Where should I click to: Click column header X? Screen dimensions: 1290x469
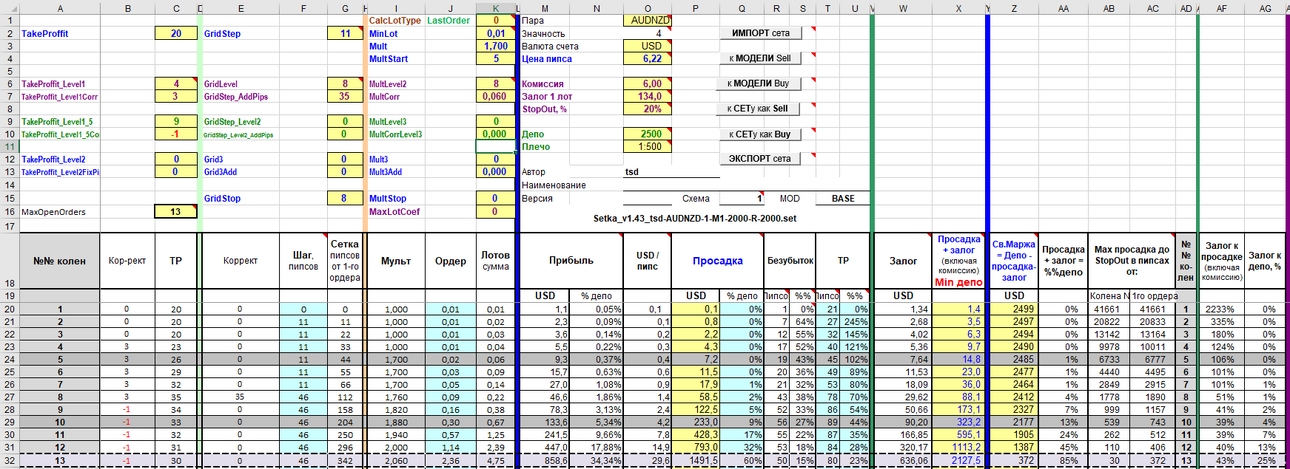click(x=958, y=7)
